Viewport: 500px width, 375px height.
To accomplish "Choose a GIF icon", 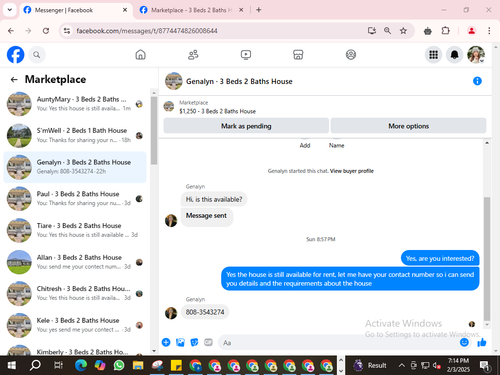I will tap(208, 342).
